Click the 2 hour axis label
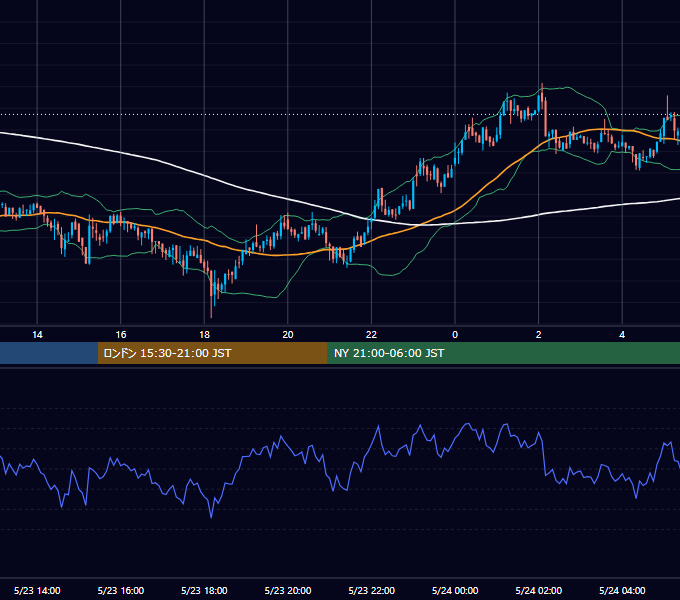 538,335
